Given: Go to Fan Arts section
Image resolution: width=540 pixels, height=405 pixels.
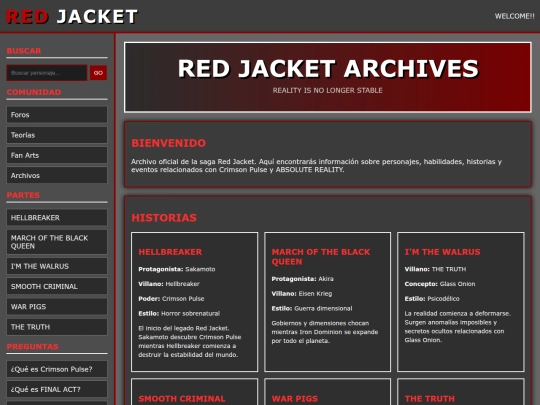Looking at the screenshot, I should click(57, 155).
